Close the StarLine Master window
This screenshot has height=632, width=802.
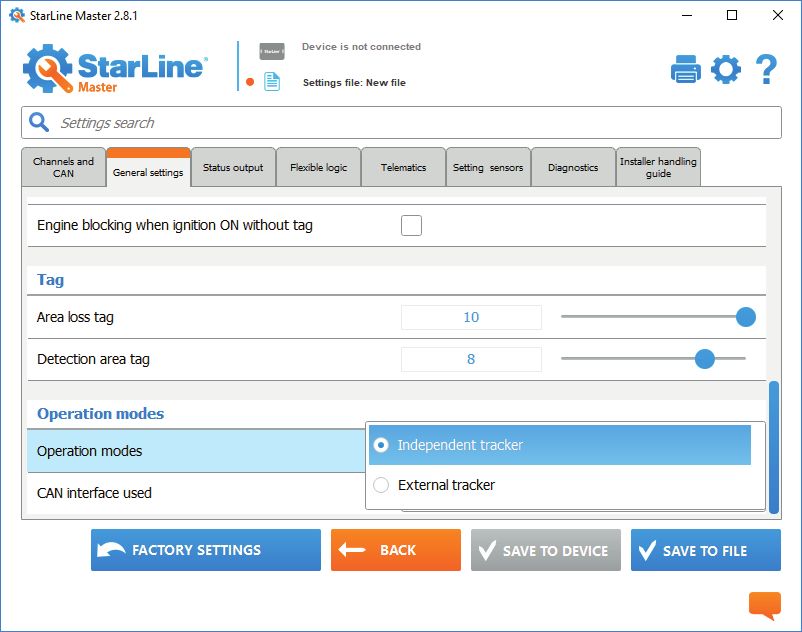[777, 15]
